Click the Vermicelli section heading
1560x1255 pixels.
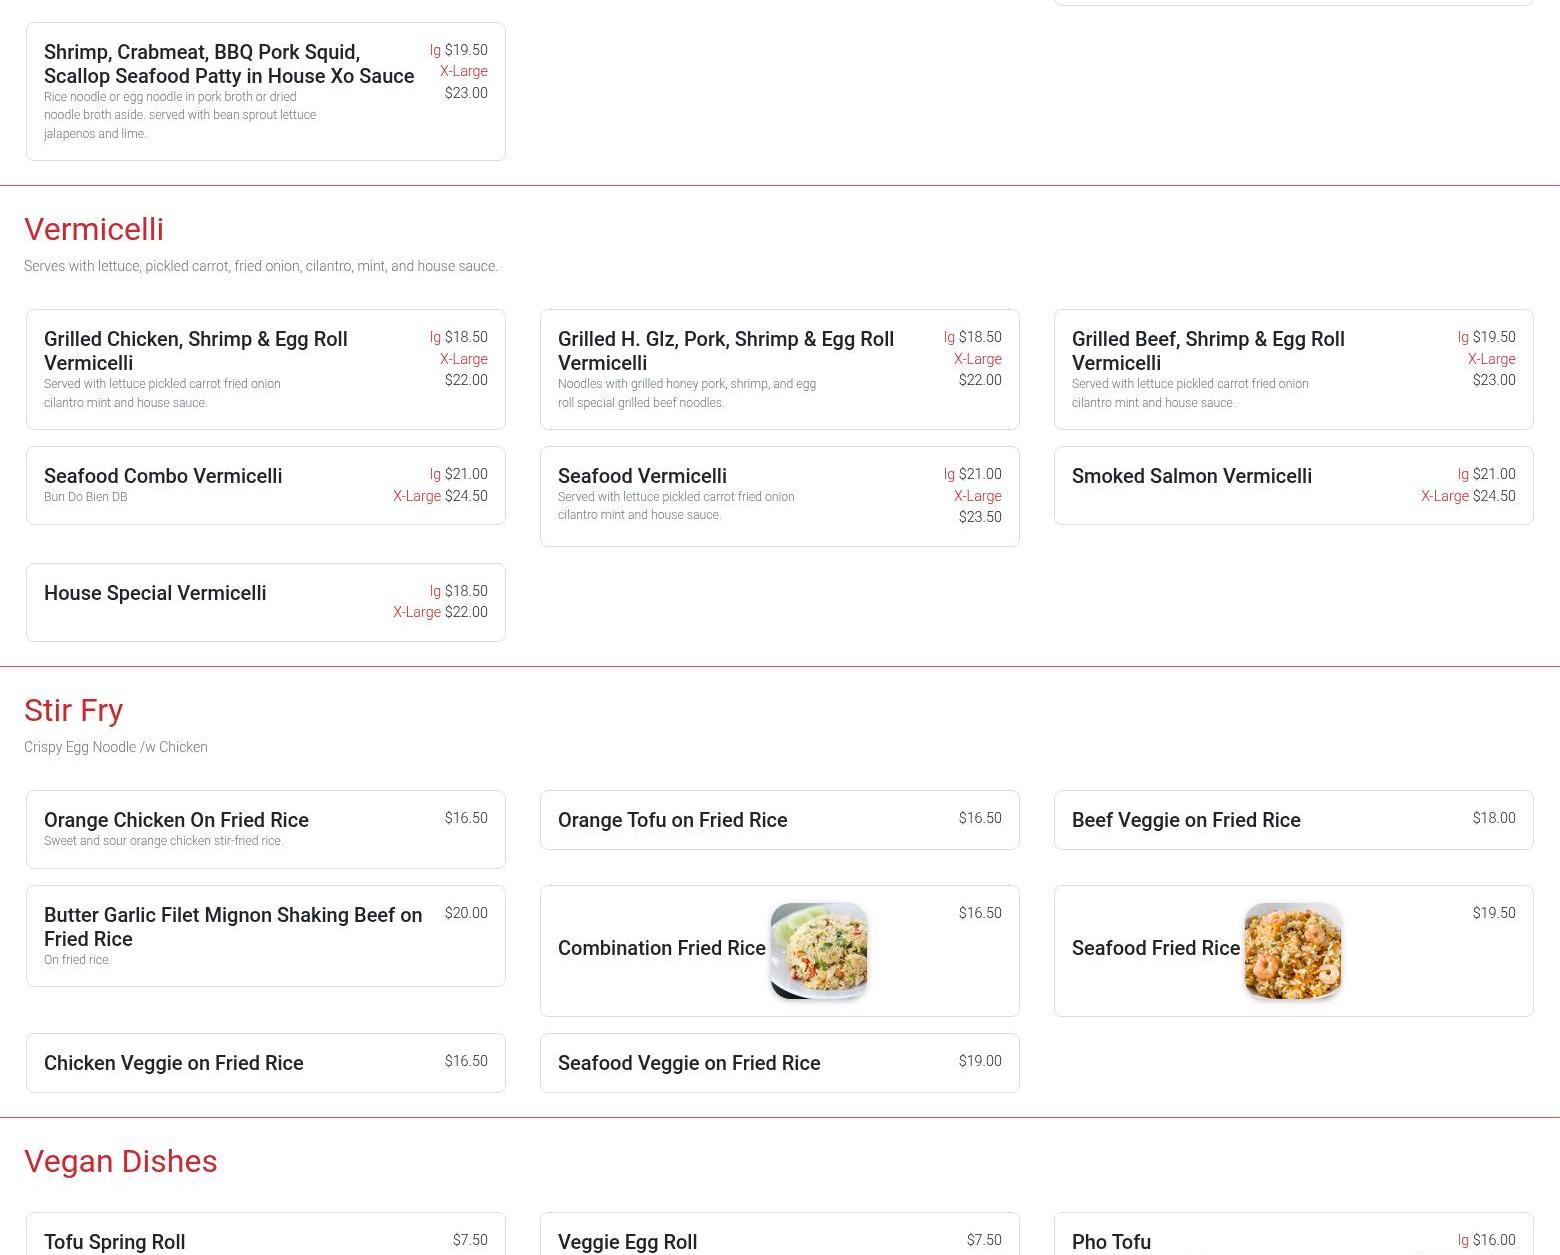(94, 229)
